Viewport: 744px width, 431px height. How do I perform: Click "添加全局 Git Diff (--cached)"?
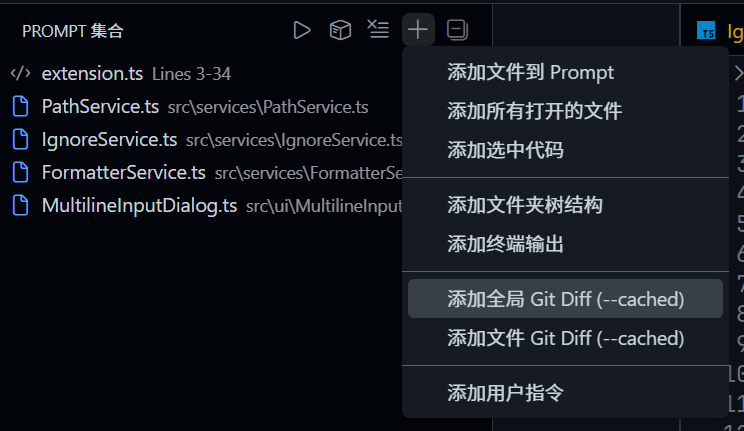[565, 299]
